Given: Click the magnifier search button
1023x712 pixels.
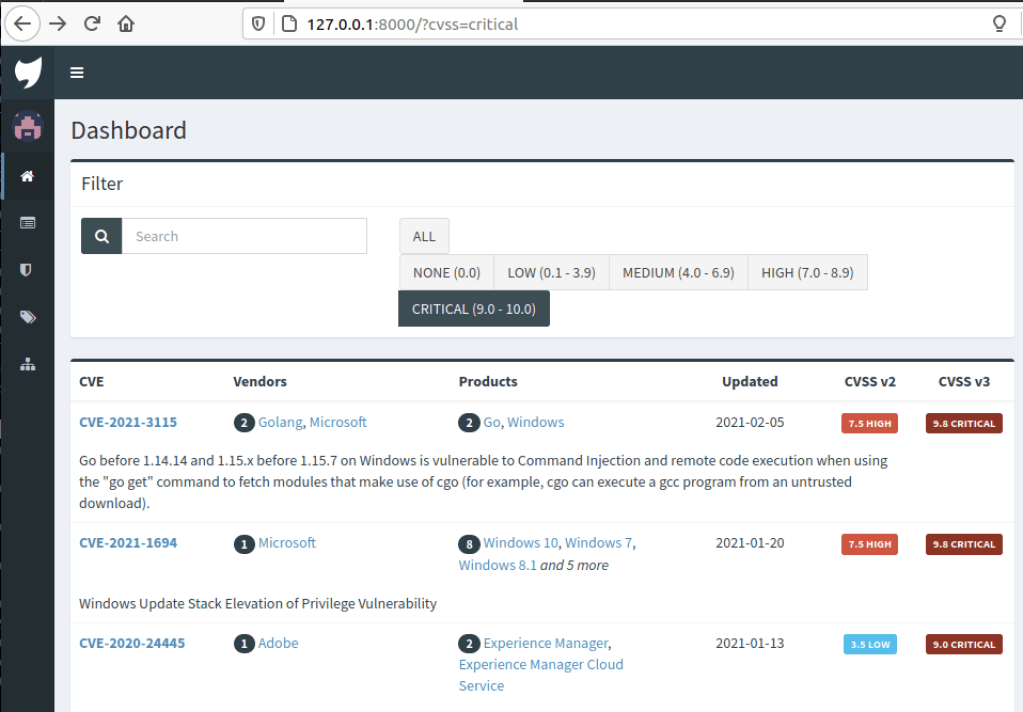Looking at the screenshot, I should click(101, 236).
